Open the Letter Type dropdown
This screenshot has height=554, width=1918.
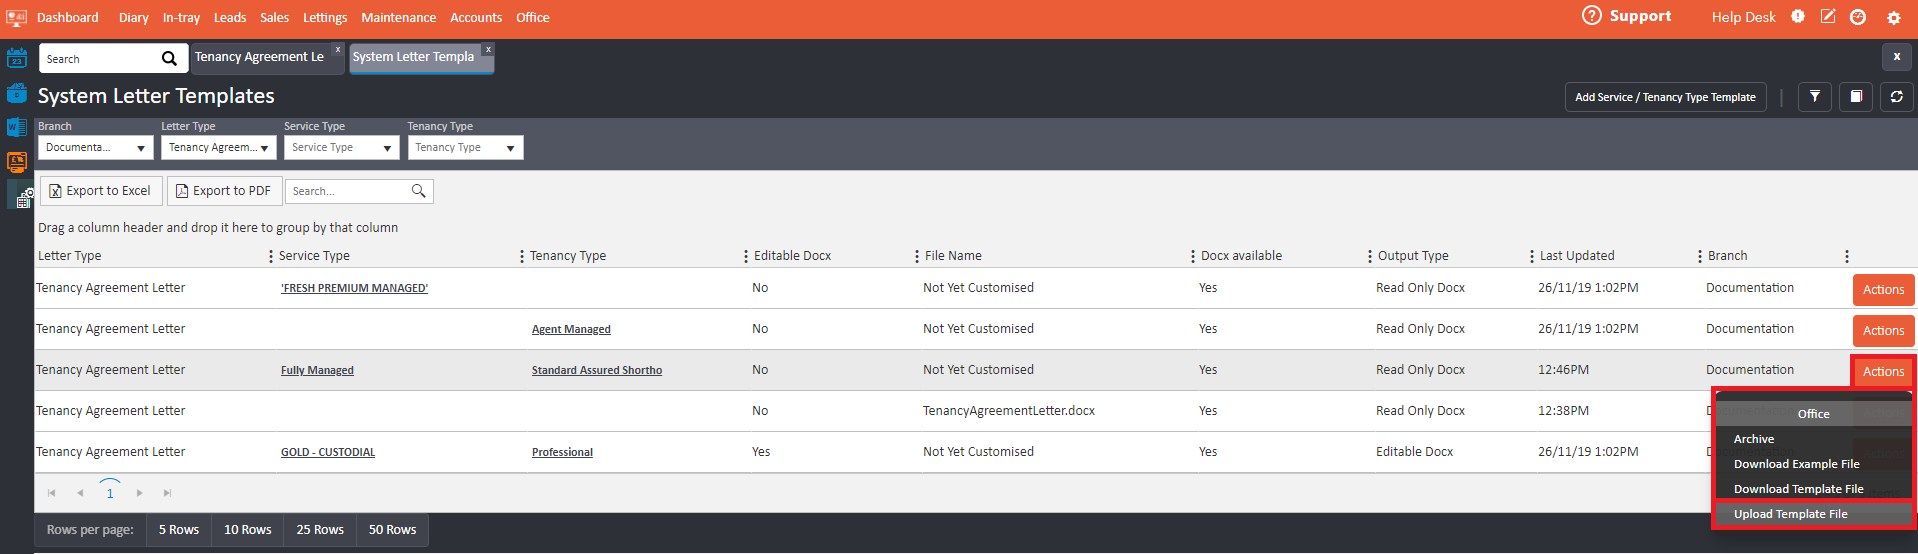click(x=219, y=148)
